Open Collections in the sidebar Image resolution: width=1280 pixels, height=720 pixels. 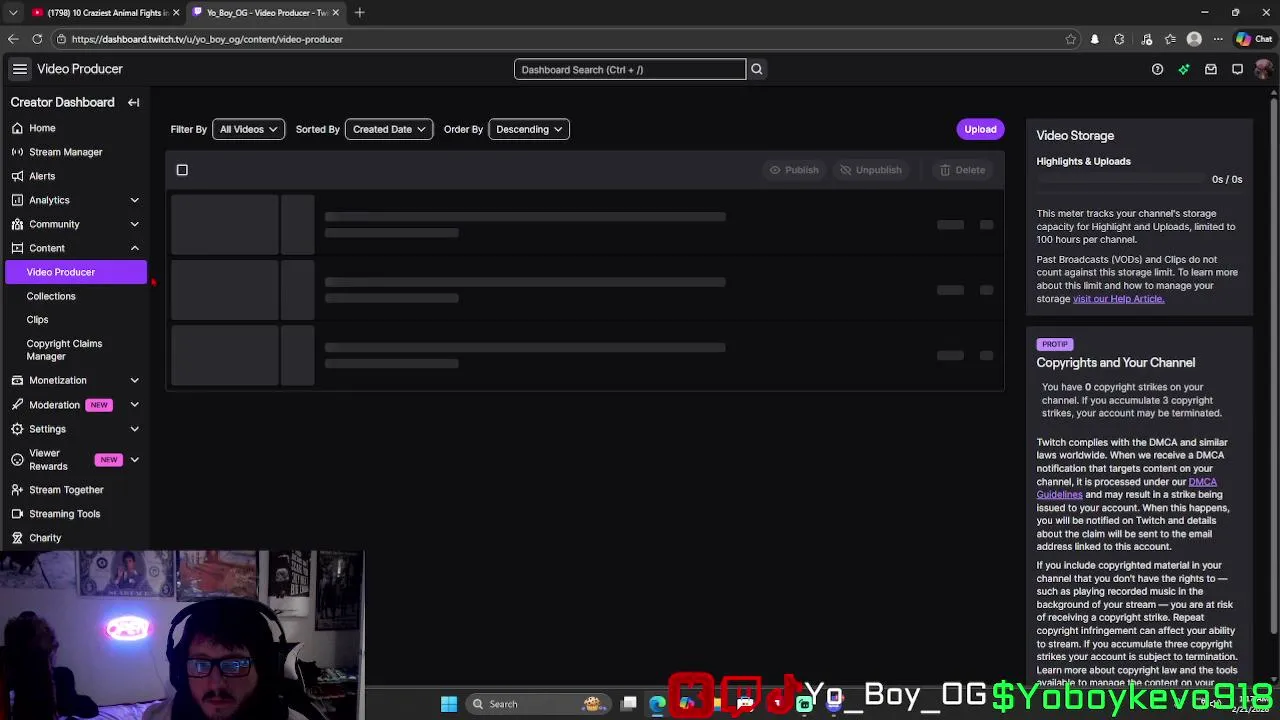51,296
